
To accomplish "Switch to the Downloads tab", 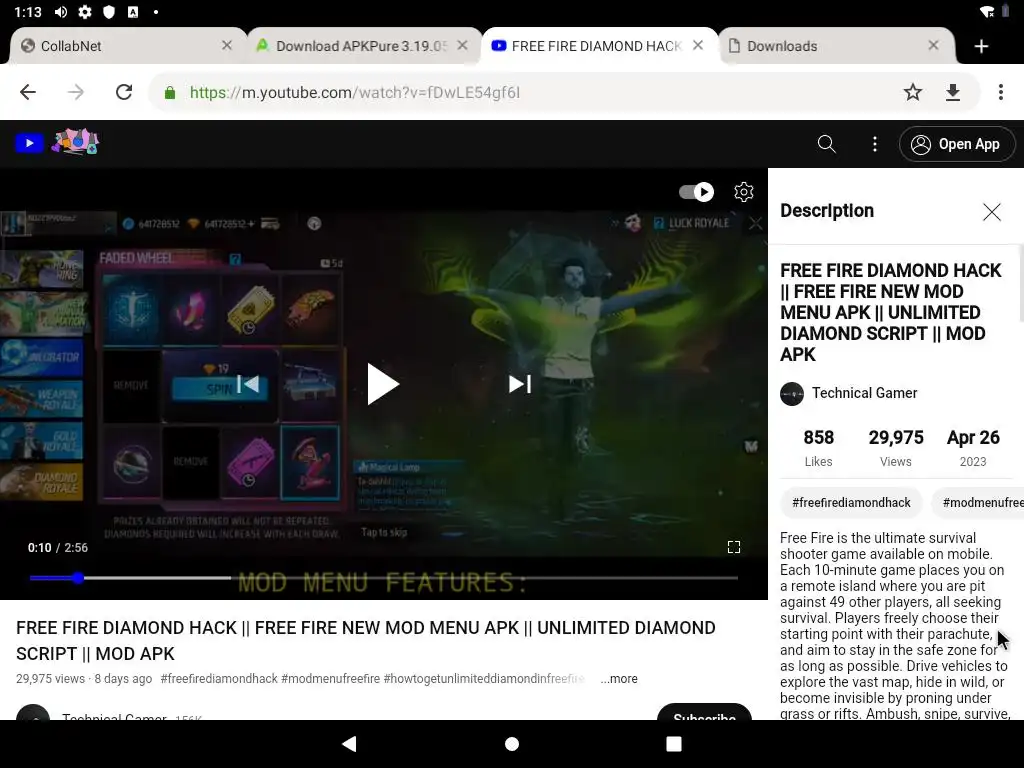I will click(837, 46).
